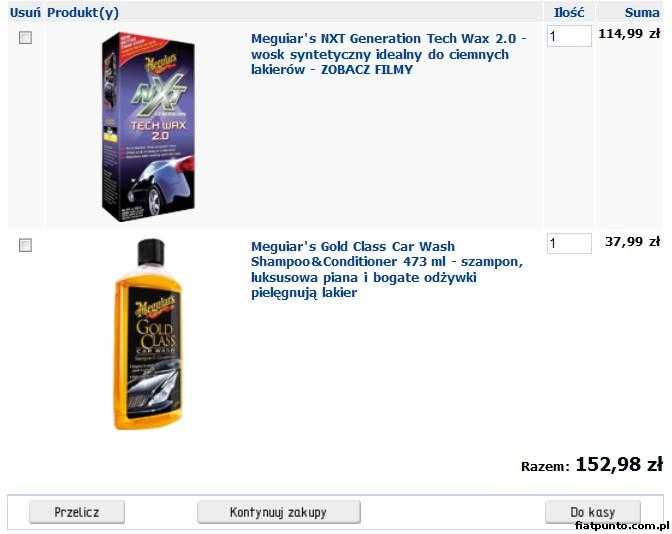Viewport: 672px width, 534px height.
Task: Click the Produkt(y) column header
Action: click(x=83, y=13)
